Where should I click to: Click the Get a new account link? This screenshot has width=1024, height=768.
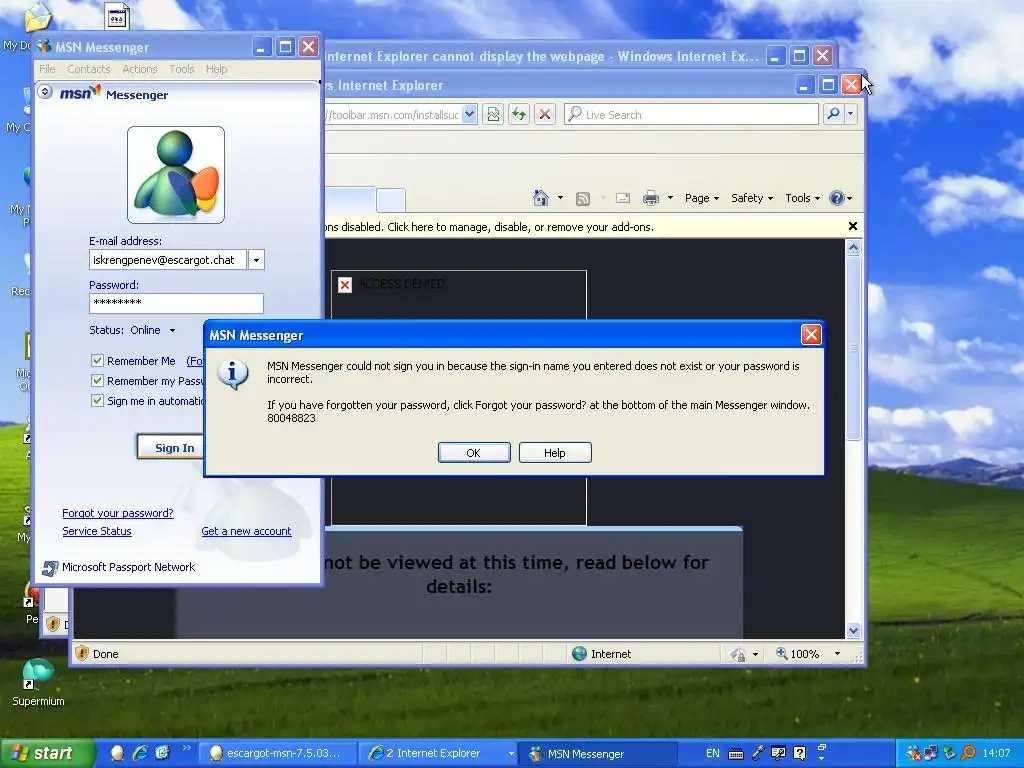[246, 532]
